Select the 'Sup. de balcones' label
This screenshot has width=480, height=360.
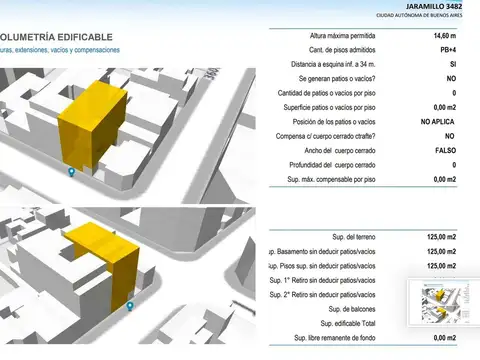(x=352, y=309)
